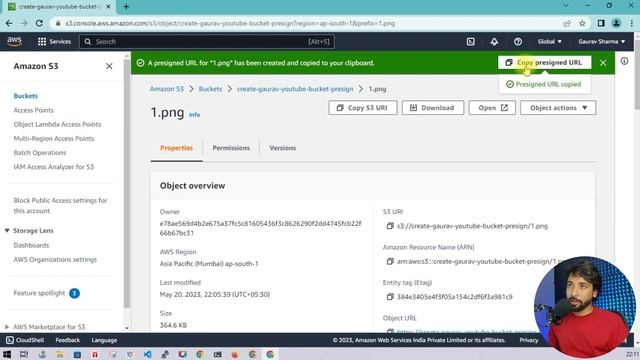
Task: Click the Open object button
Action: 492,108
